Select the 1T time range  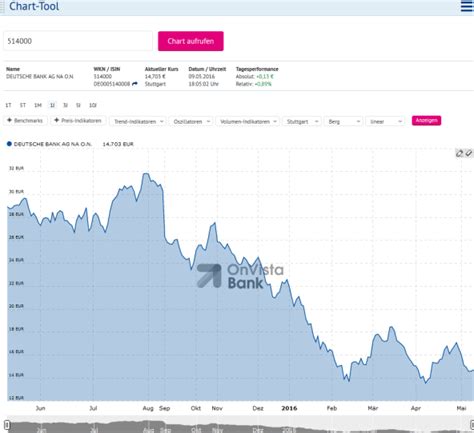click(x=8, y=105)
